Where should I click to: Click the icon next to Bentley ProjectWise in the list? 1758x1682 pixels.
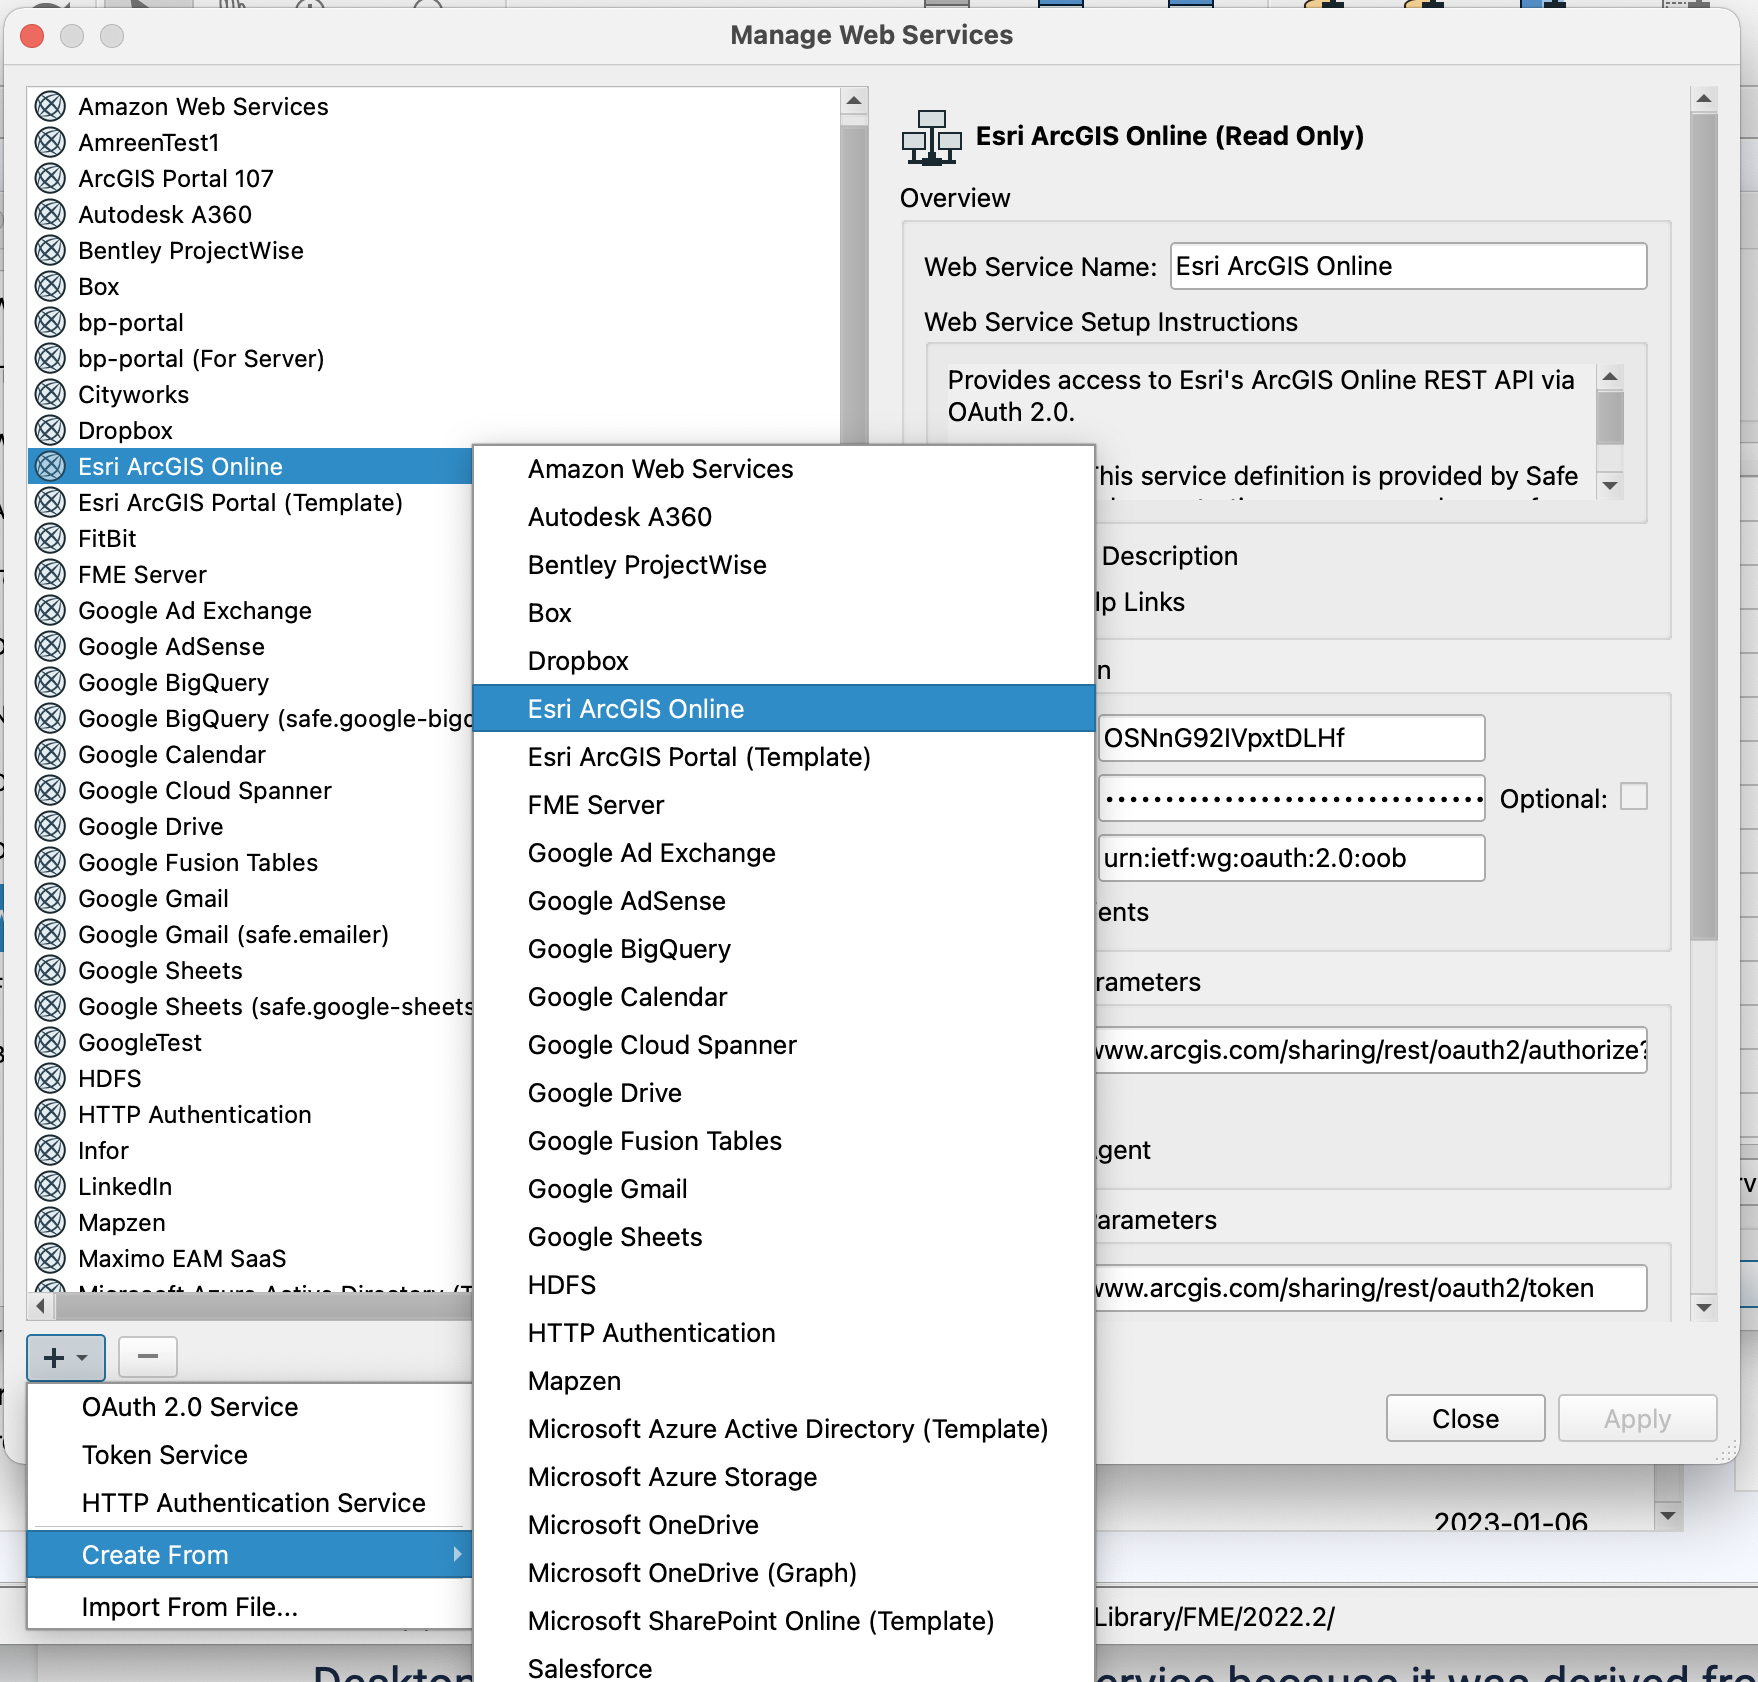(x=50, y=250)
